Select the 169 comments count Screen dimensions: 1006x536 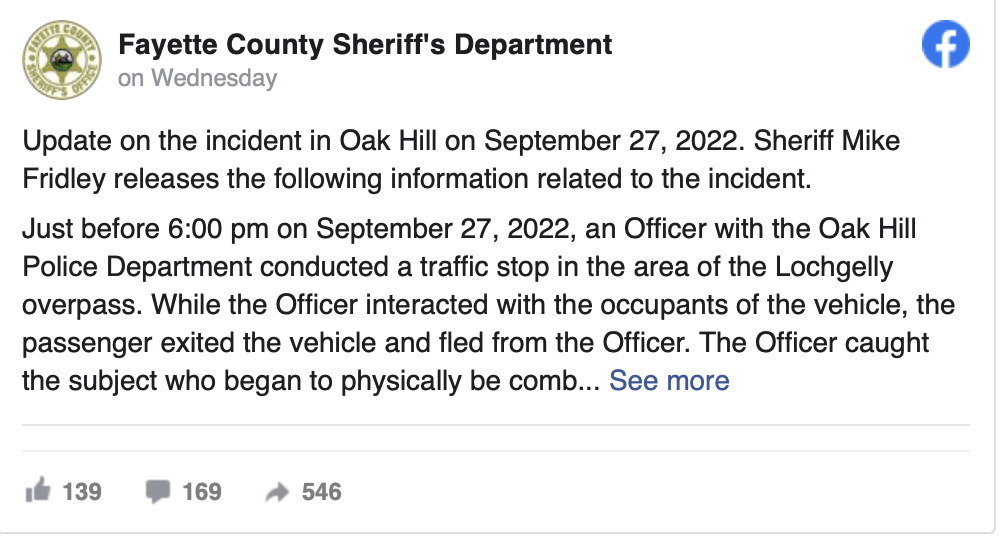202,492
